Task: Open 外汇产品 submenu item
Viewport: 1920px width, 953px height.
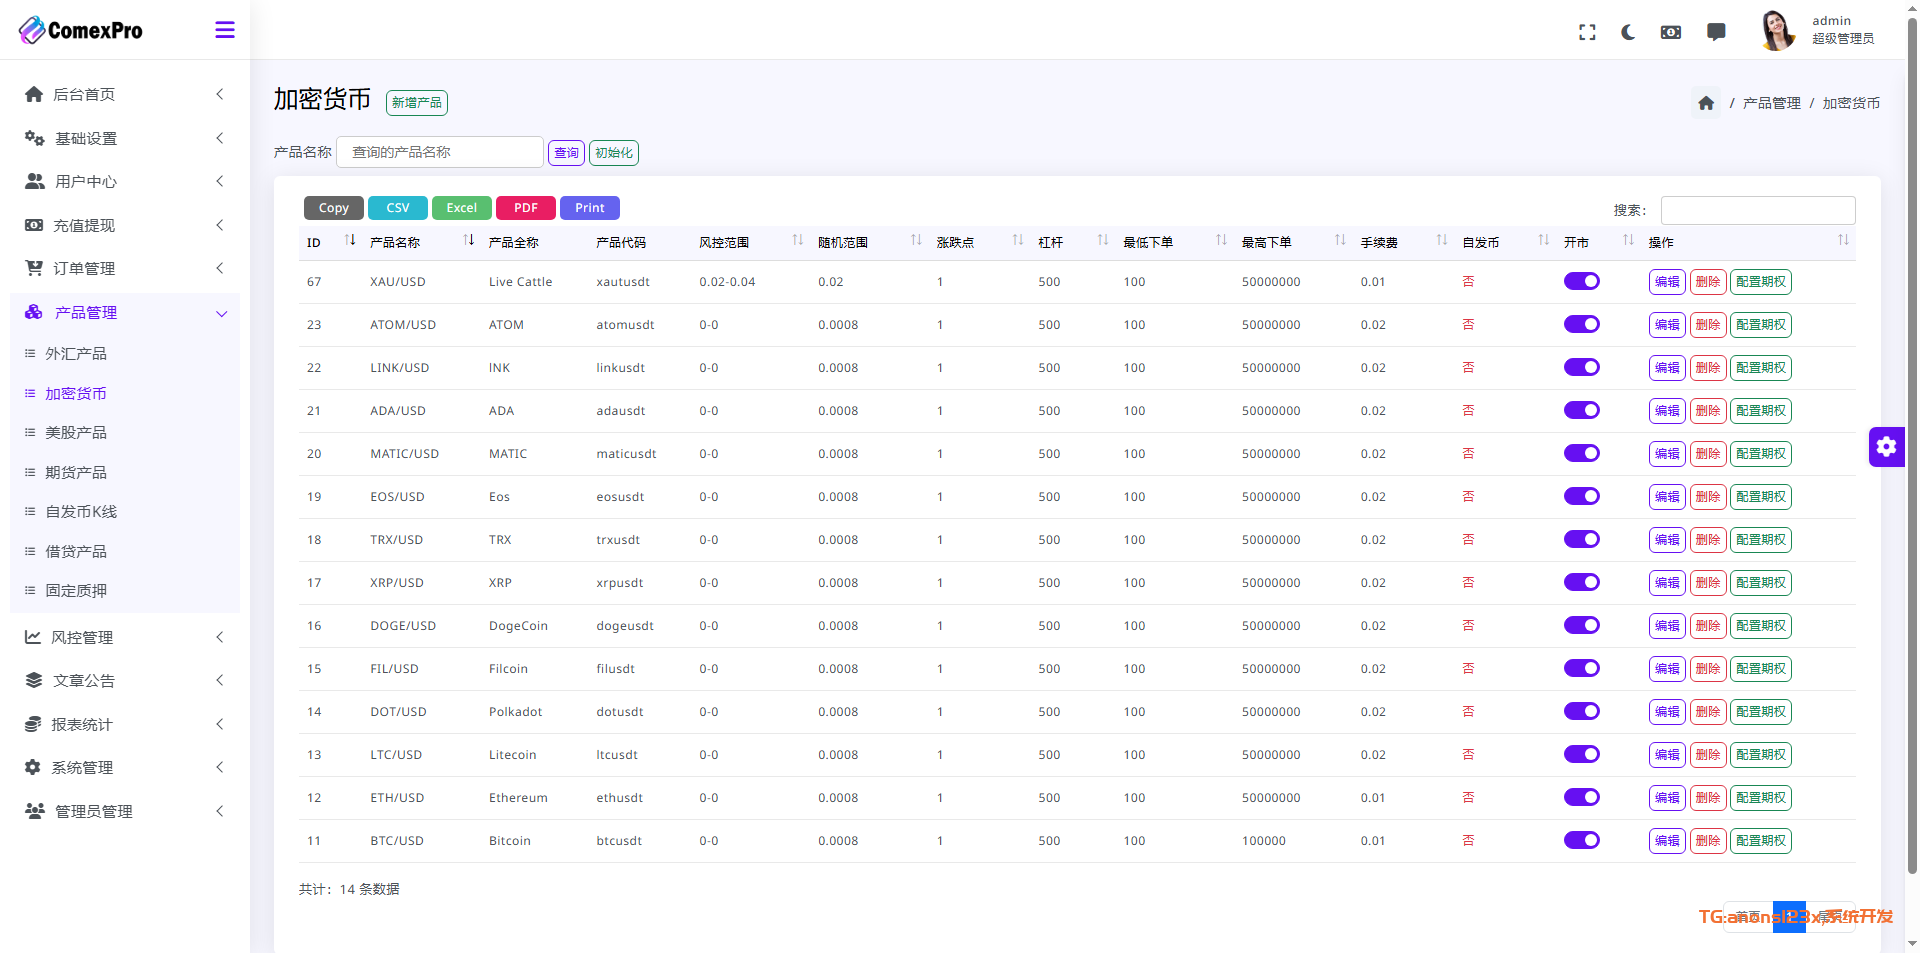Action: click(76, 354)
